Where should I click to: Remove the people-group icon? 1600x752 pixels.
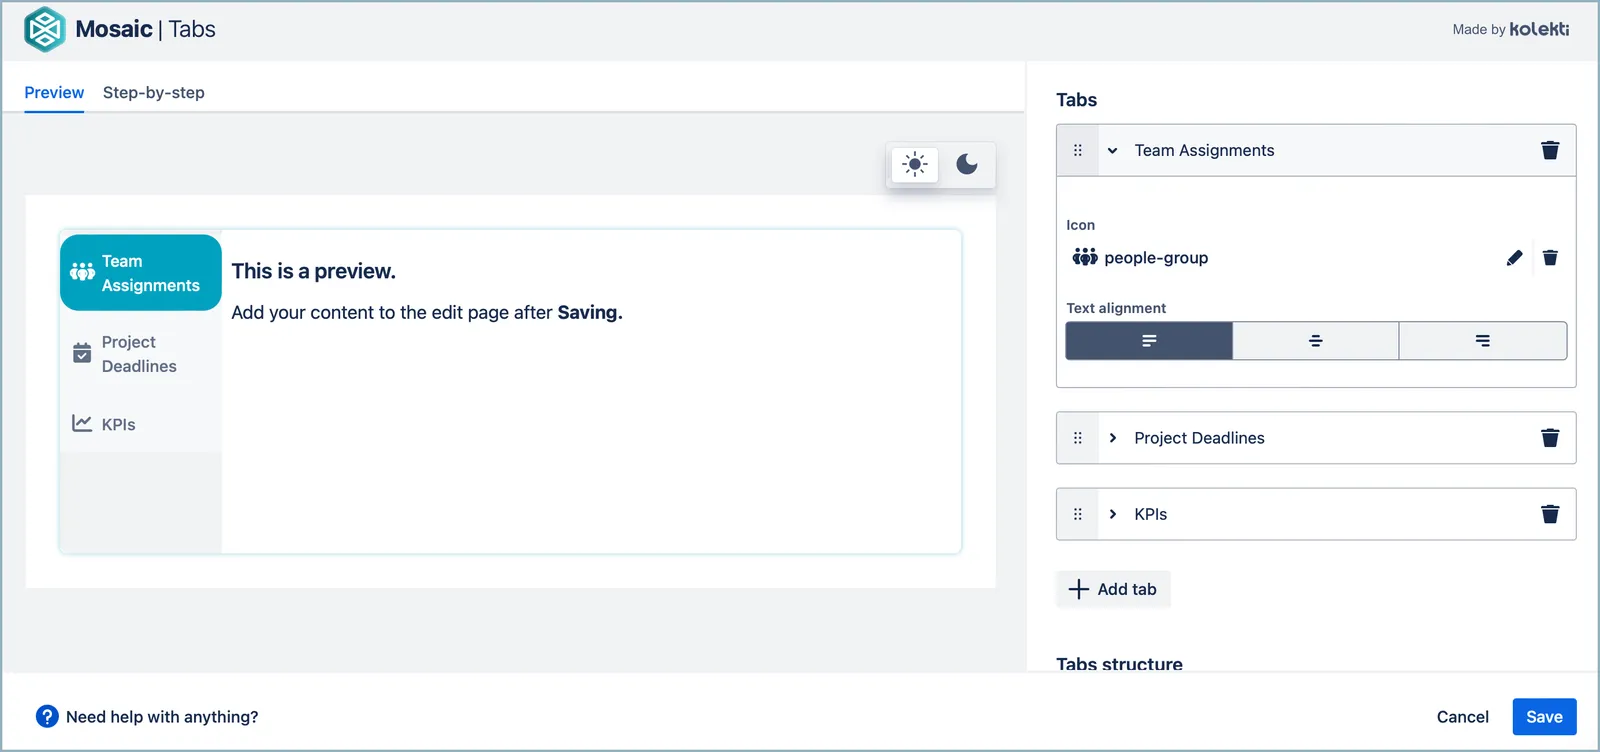(x=1550, y=258)
